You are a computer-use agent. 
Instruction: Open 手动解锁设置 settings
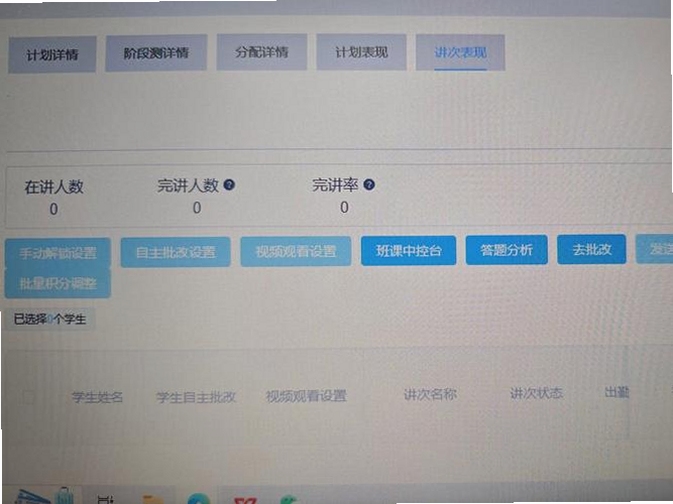coord(58,253)
